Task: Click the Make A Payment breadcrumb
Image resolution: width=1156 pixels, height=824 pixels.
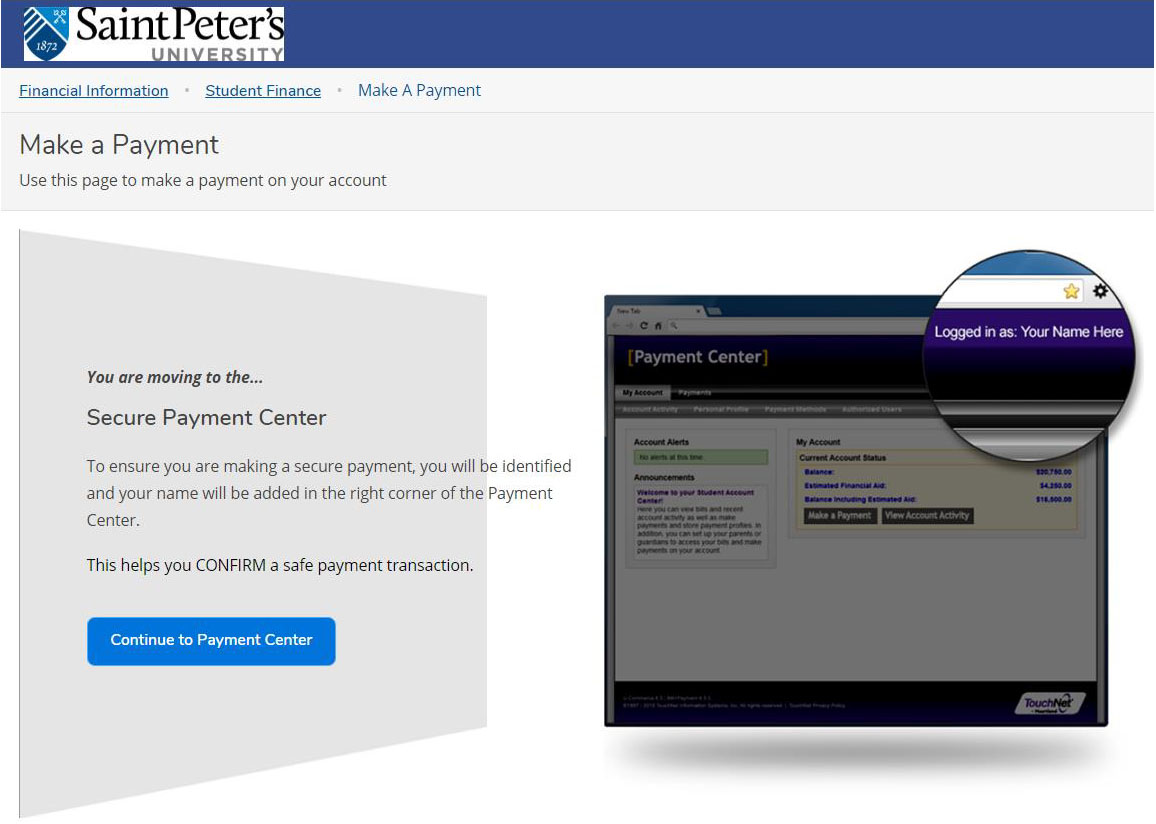Action: click(x=419, y=90)
